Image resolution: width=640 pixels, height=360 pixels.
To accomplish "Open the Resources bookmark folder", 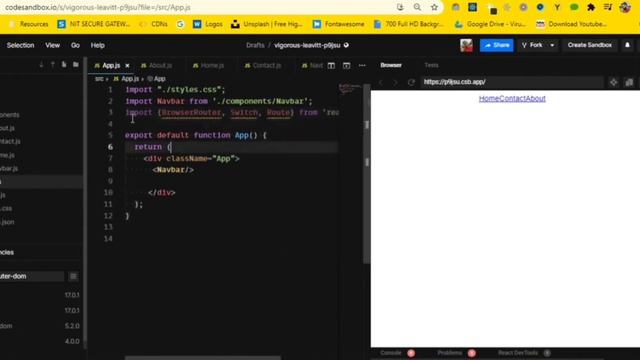I will pos(29,24).
